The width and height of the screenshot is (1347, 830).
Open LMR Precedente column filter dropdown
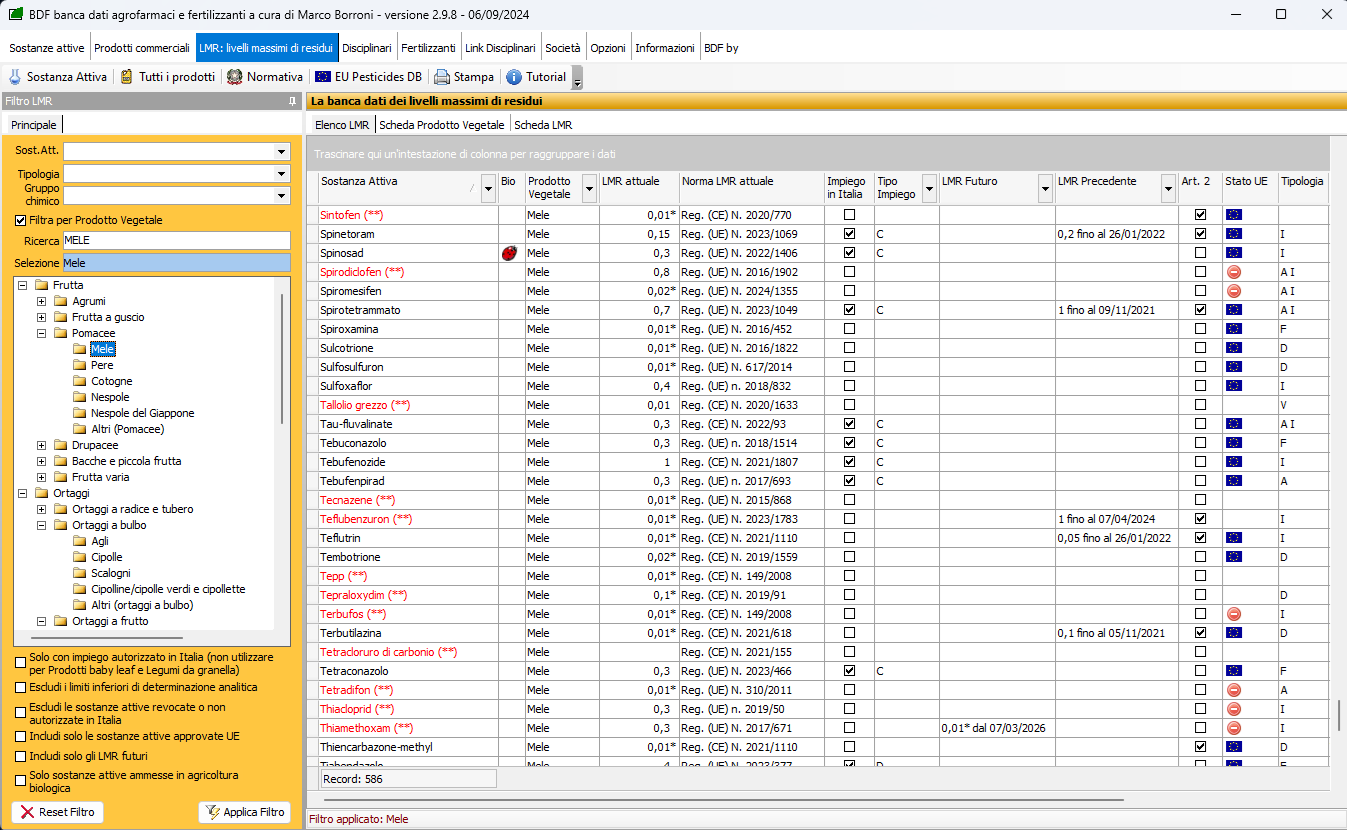(x=1168, y=188)
